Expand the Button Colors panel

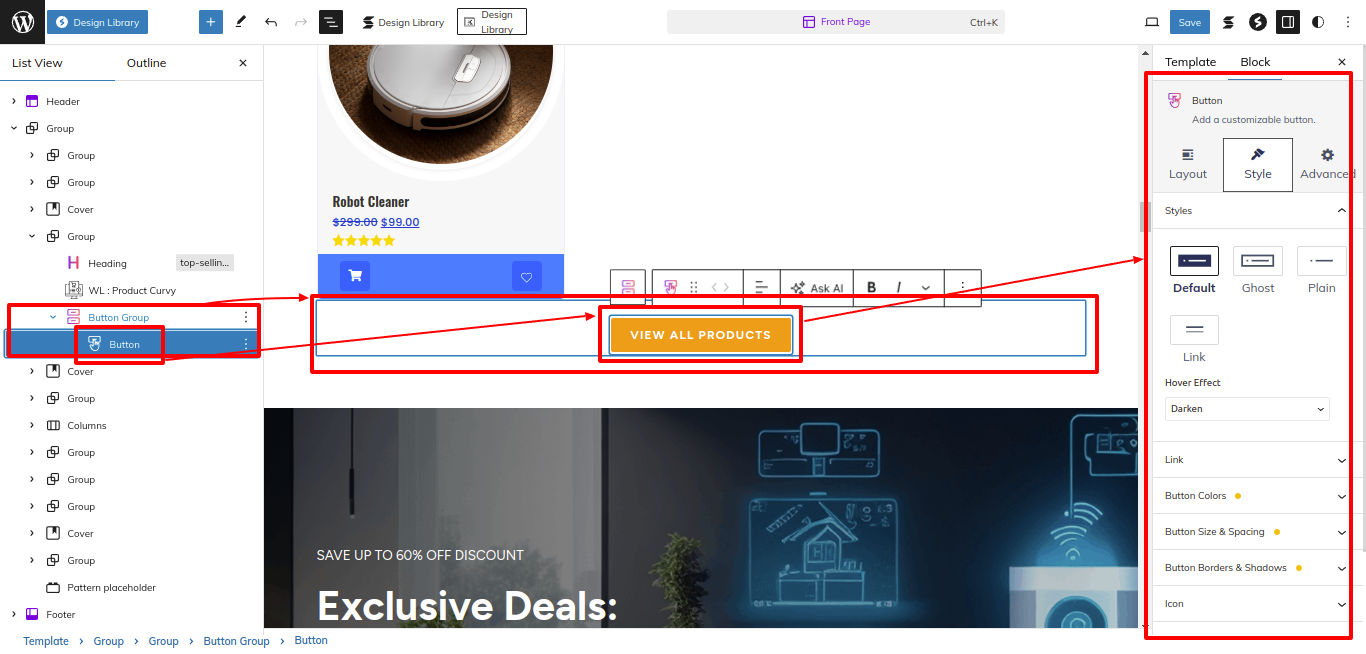pos(1255,496)
